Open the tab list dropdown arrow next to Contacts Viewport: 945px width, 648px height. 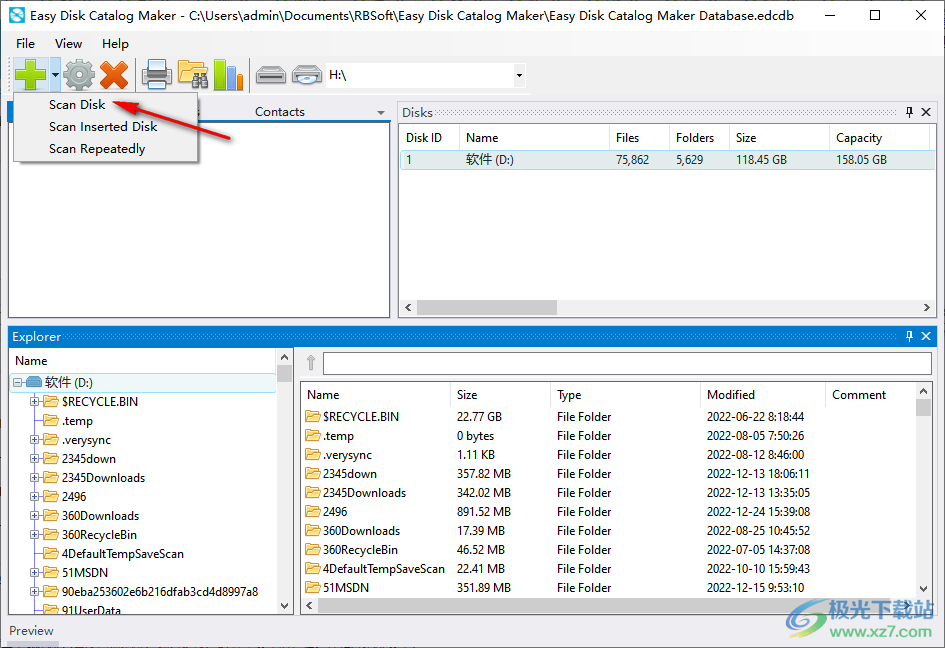point(381,113)
